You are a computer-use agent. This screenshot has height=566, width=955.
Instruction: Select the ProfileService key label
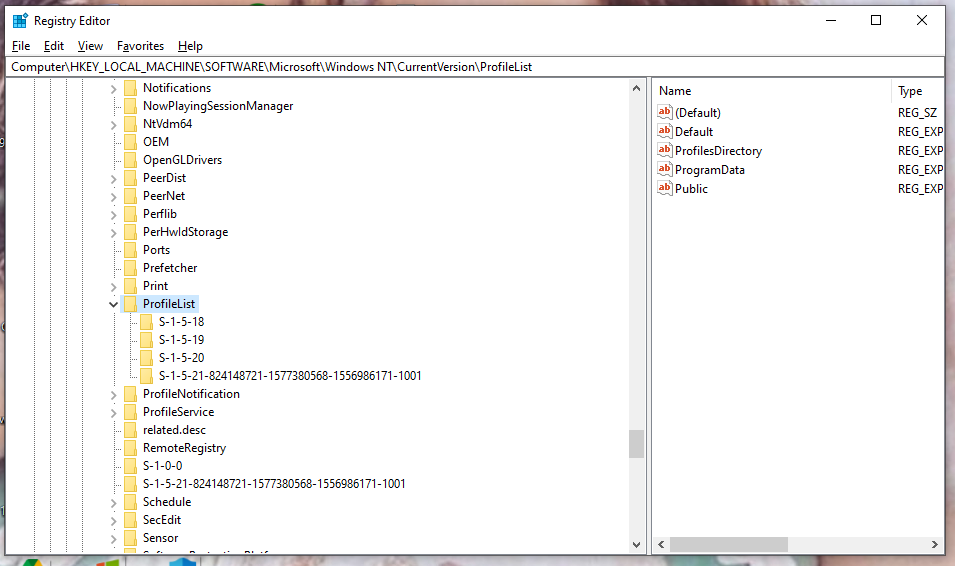(x=178, y=412)
